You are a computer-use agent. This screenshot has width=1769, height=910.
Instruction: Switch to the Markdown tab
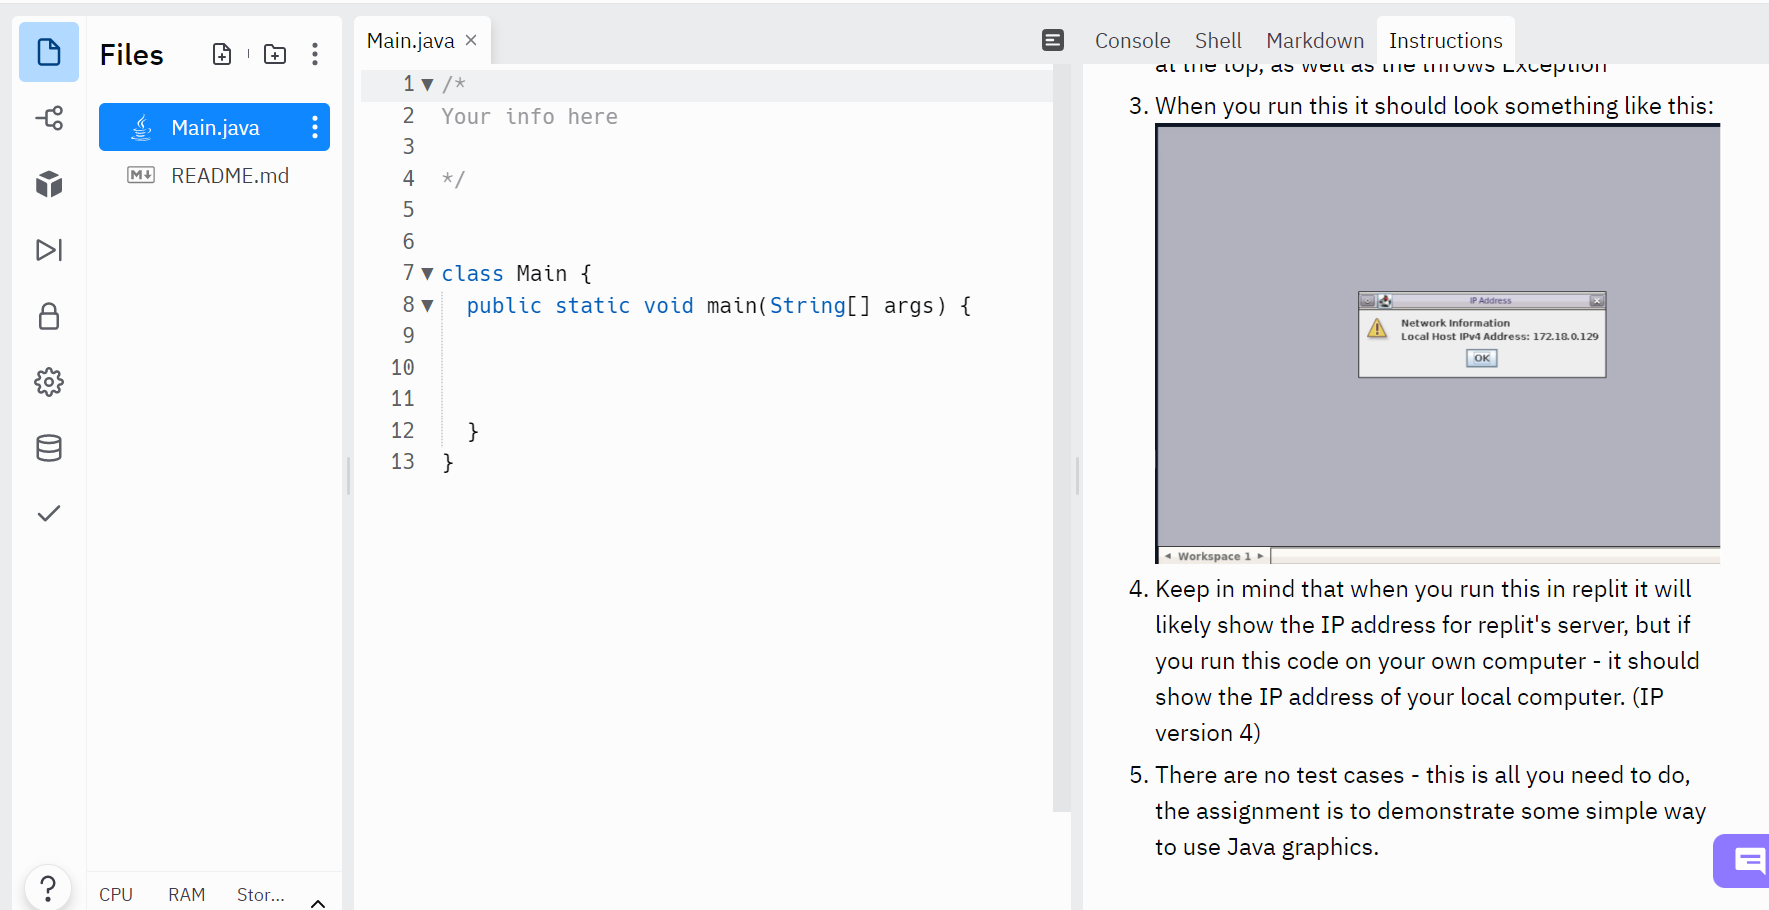[1315, 41]
